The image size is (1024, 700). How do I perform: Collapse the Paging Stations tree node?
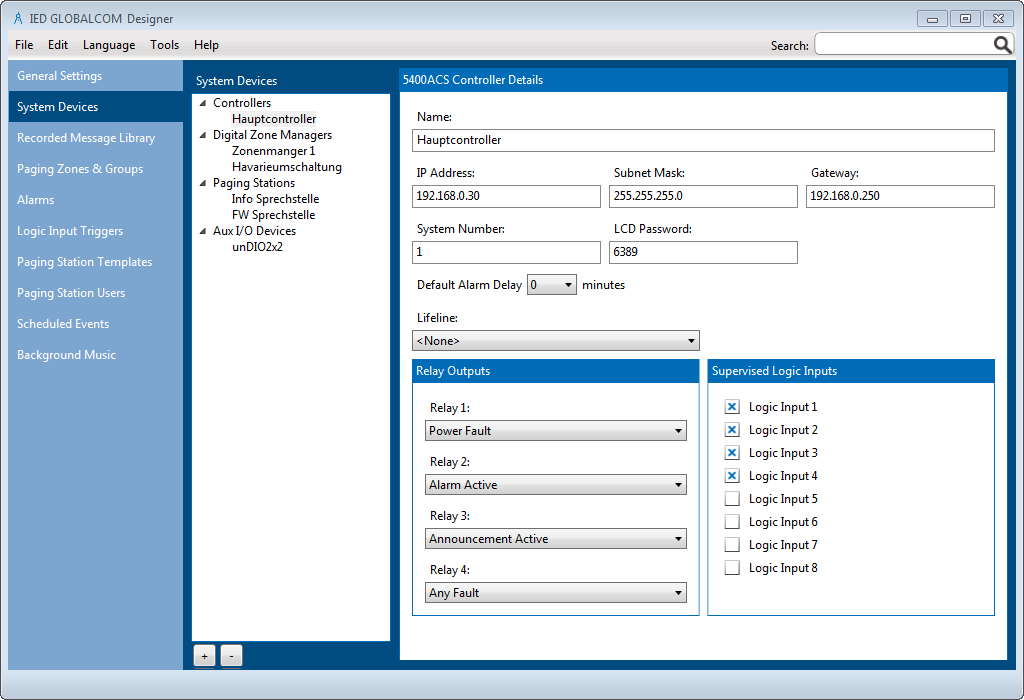tap(203, 183)
